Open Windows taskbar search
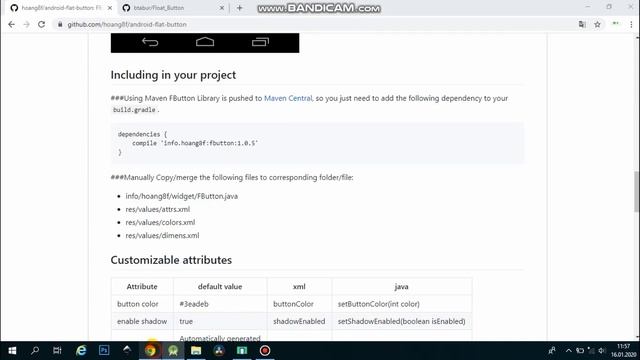The image size is (640, 360). pyautogui.click(x=35, y=351)
